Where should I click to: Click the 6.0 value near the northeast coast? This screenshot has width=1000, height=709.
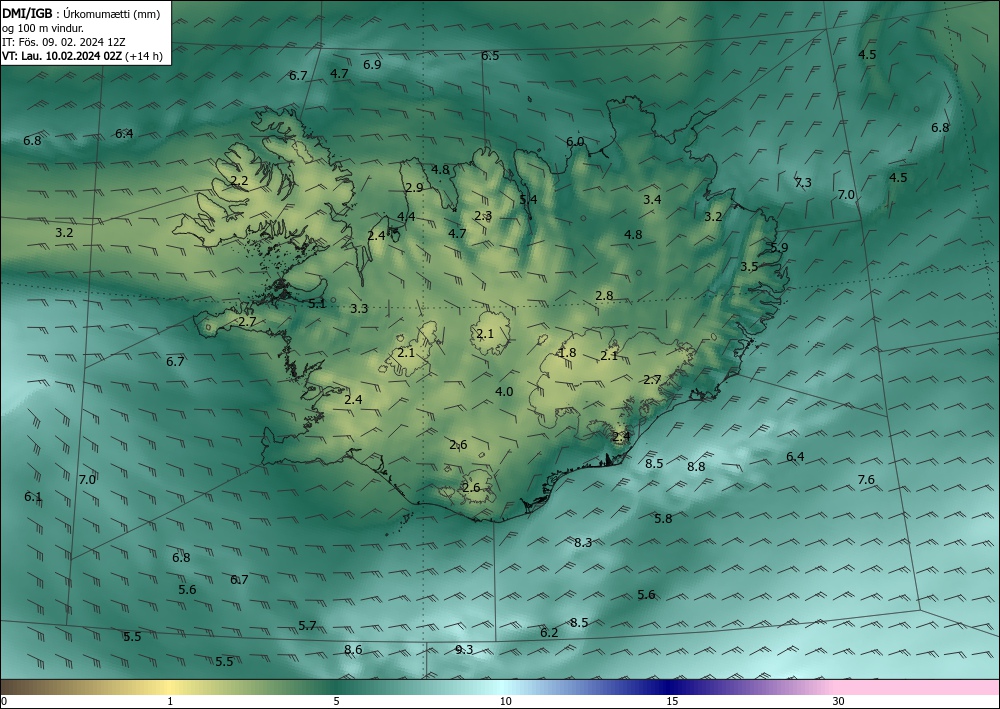tap(575, 142)
